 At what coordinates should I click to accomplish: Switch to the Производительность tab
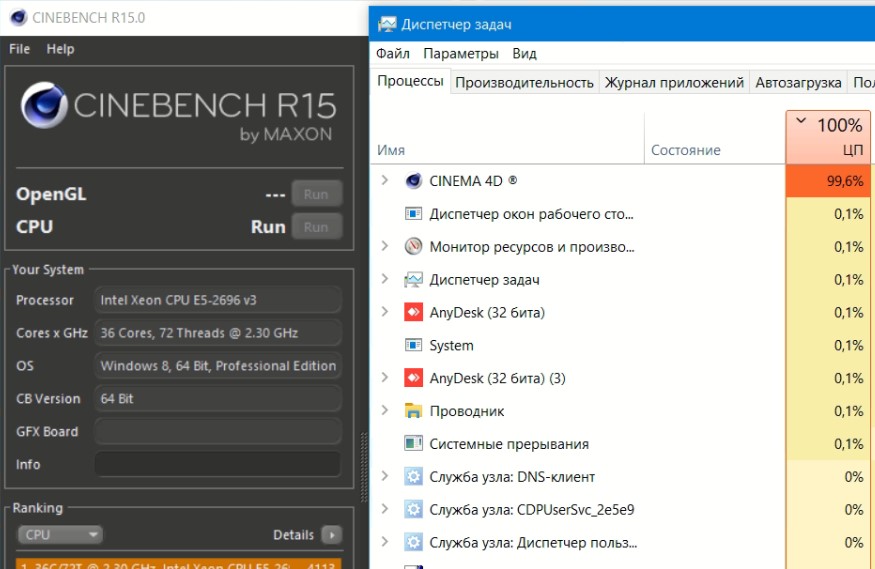click(x=525, y=83)
